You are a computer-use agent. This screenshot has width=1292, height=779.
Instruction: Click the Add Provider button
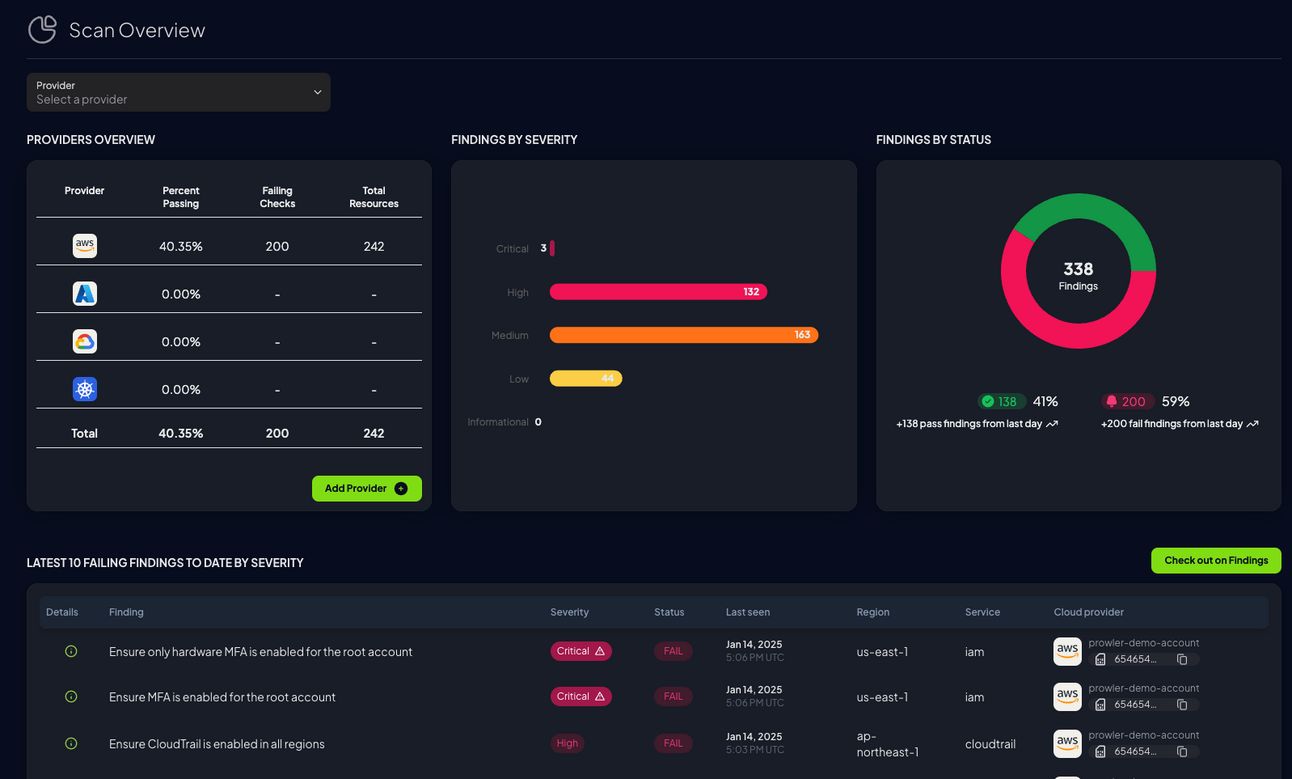point(367,488)
